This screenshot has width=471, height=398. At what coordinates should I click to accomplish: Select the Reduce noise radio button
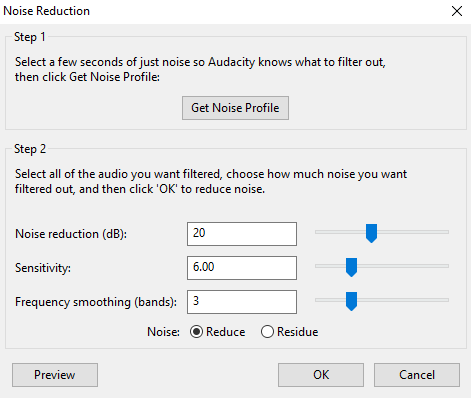pyautogui.click(x=196, y=332)
